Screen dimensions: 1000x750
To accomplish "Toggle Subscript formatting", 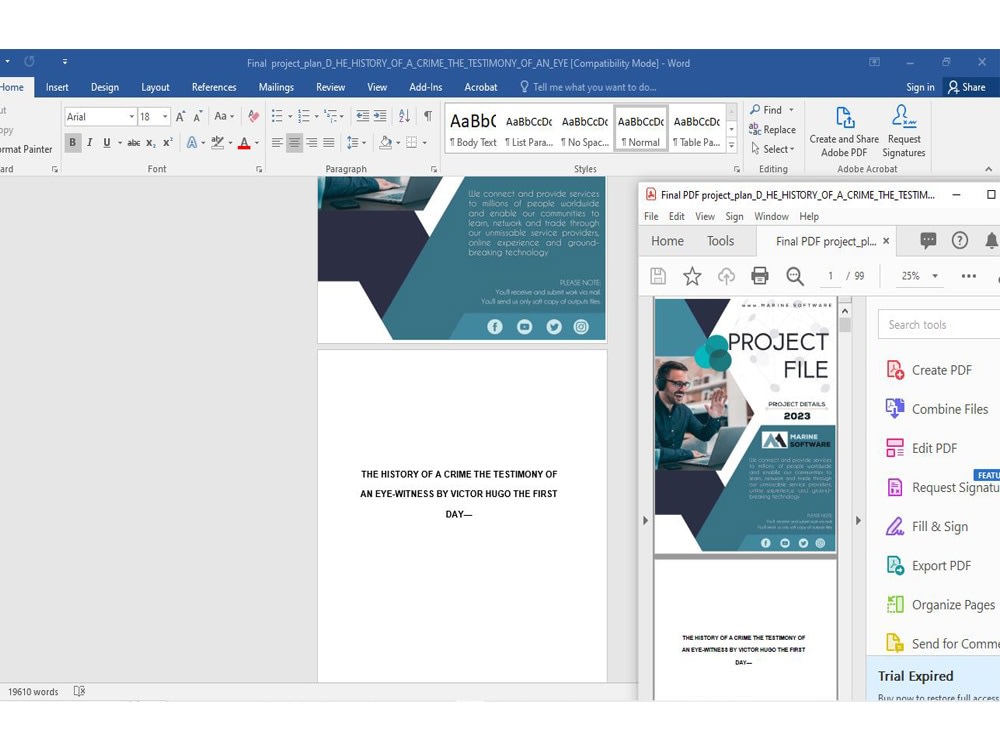I will click(151, 143).
